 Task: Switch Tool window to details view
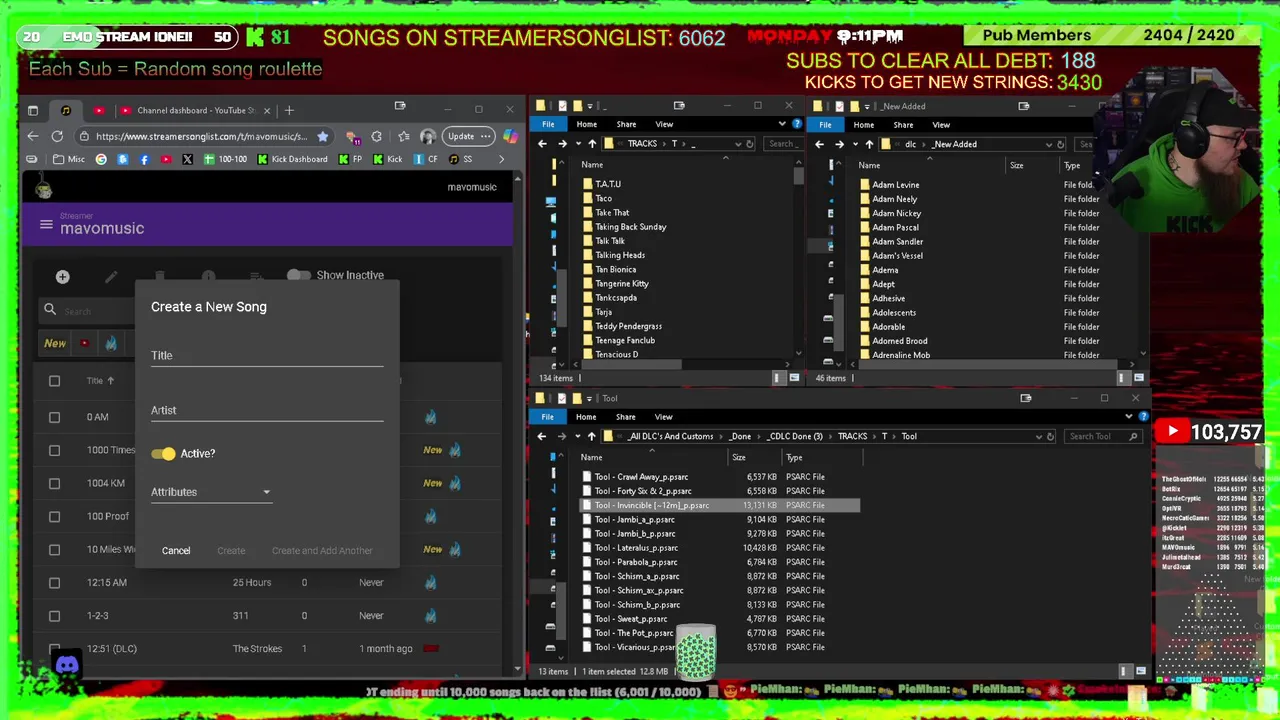[1124, 671]
